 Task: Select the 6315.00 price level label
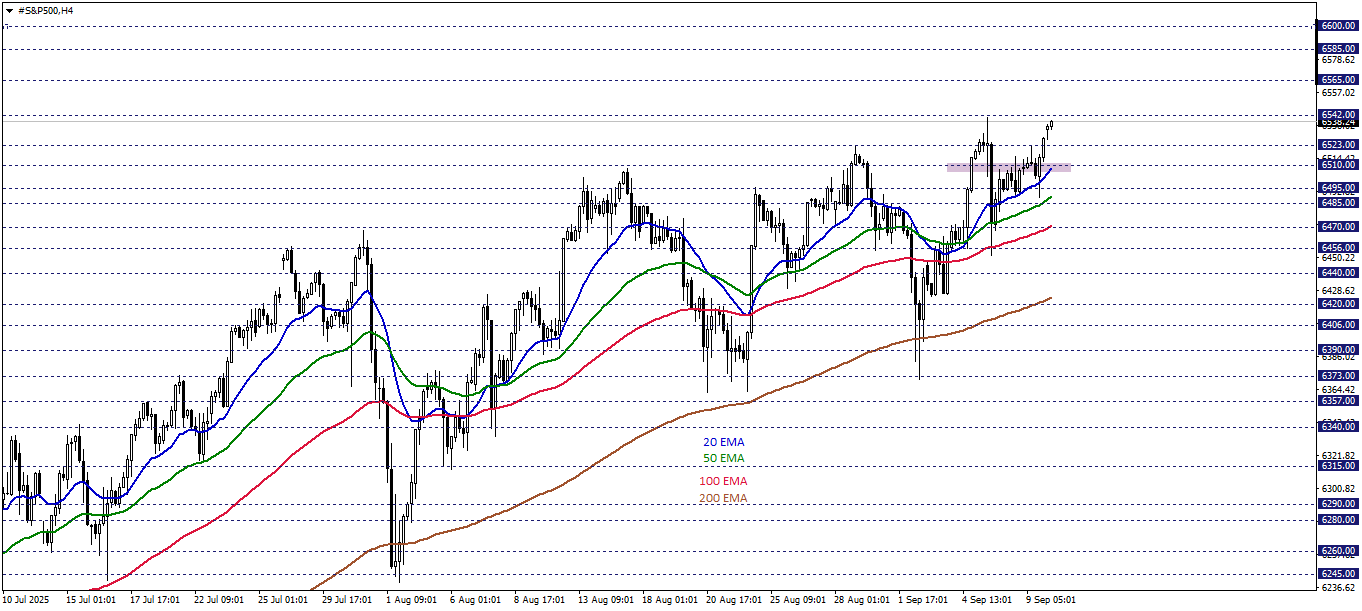pos(1338,466)
